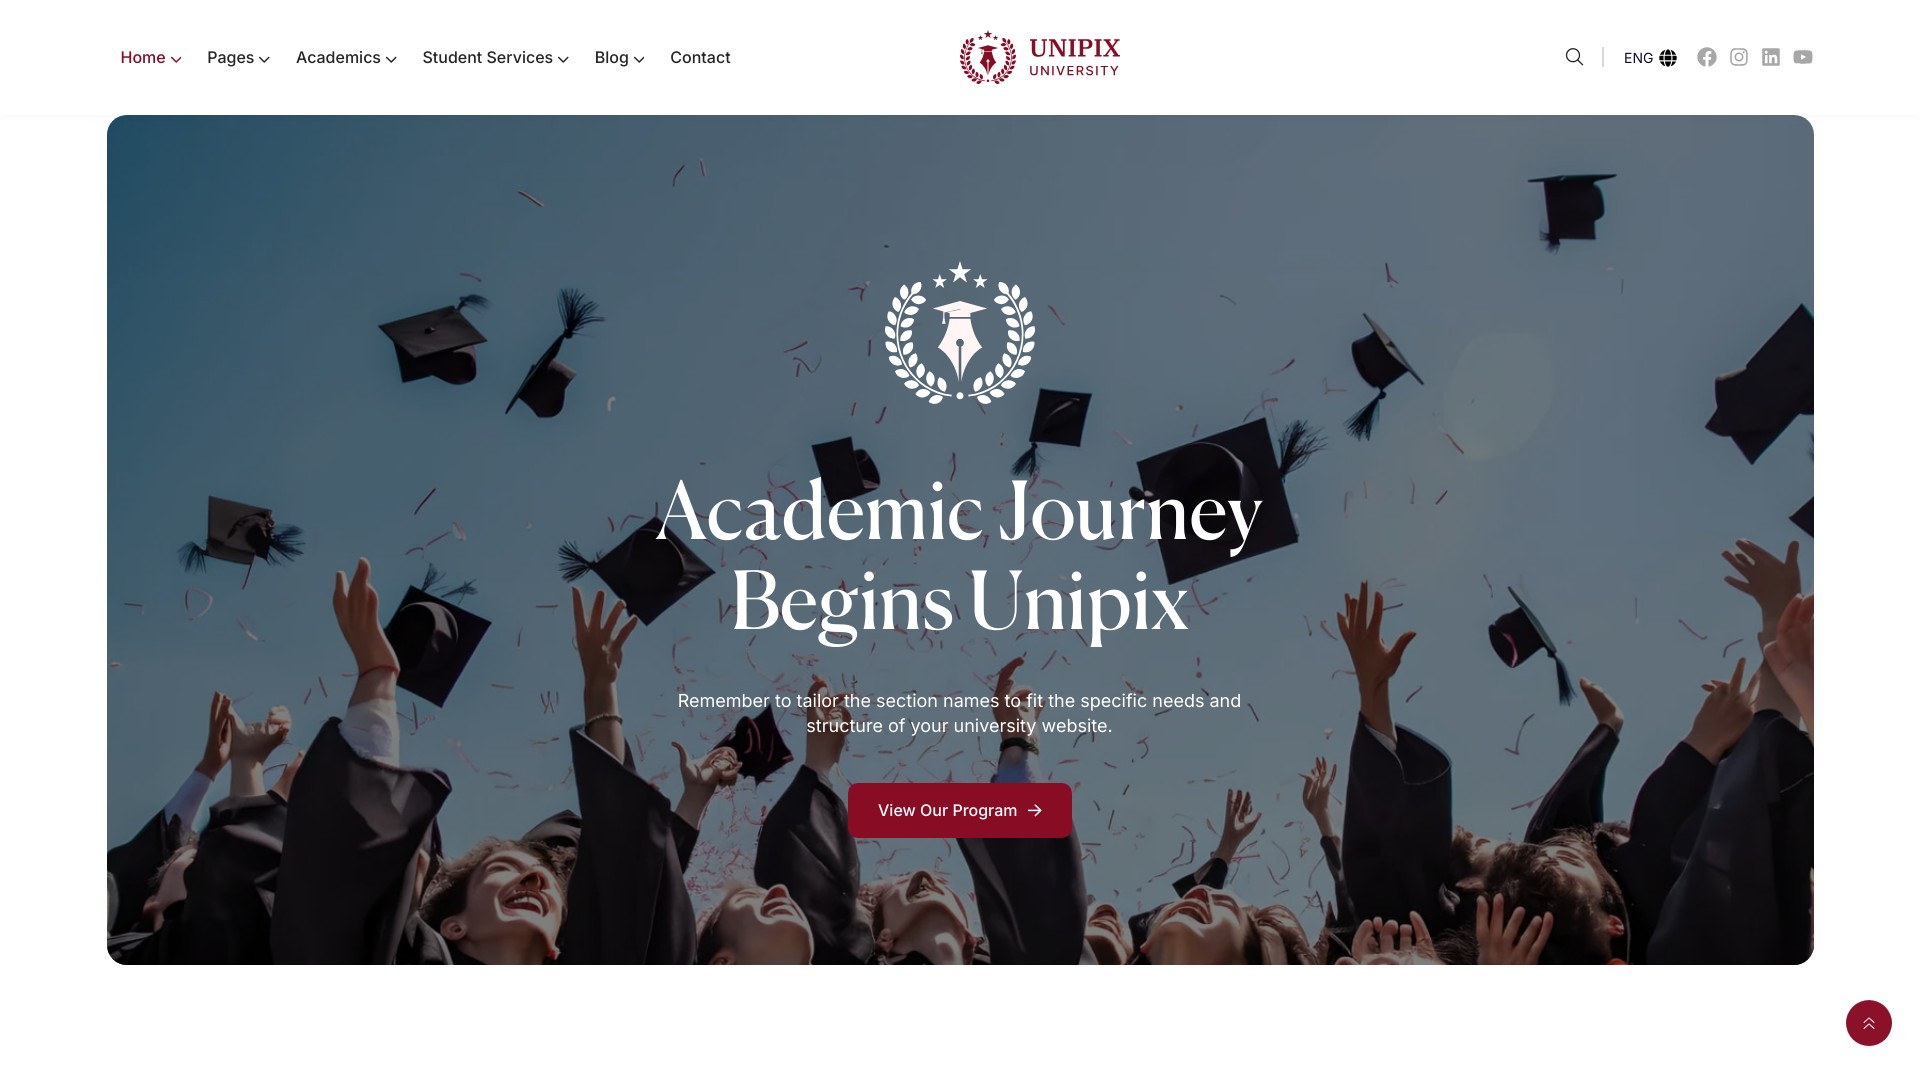
Task: Click the scroll-to-top double chevron button
Action: coord(1869,1023)
